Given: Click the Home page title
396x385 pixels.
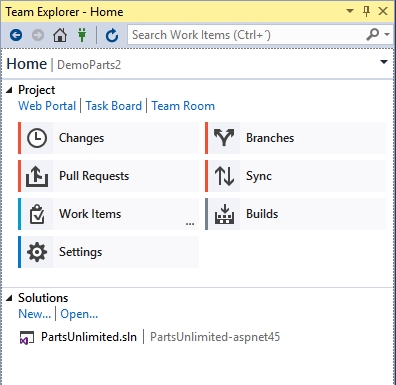Looking at the screenshot, I should 27,64.
